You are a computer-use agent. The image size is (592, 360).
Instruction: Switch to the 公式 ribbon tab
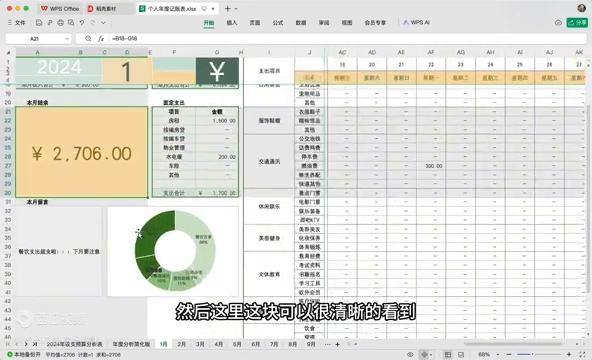point(278,23)
